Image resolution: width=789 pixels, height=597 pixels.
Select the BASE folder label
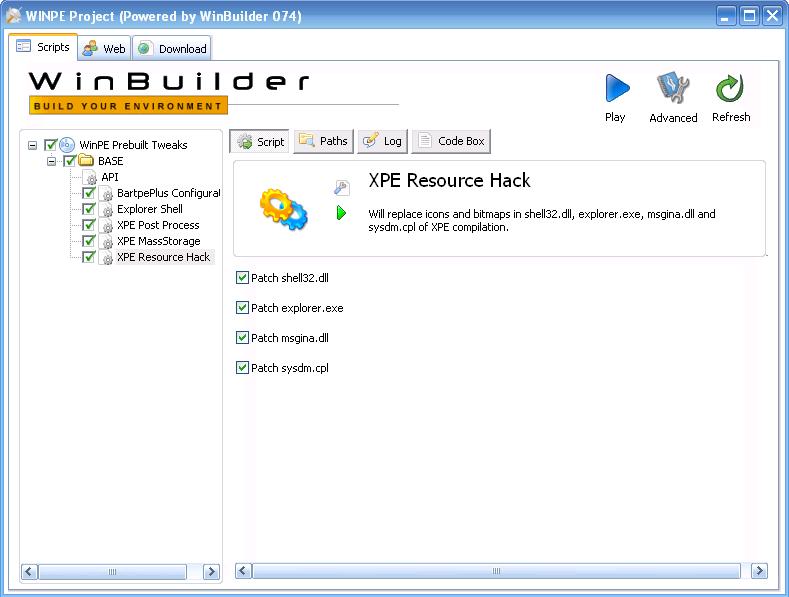pyautogui.click(x=110, y=161)
